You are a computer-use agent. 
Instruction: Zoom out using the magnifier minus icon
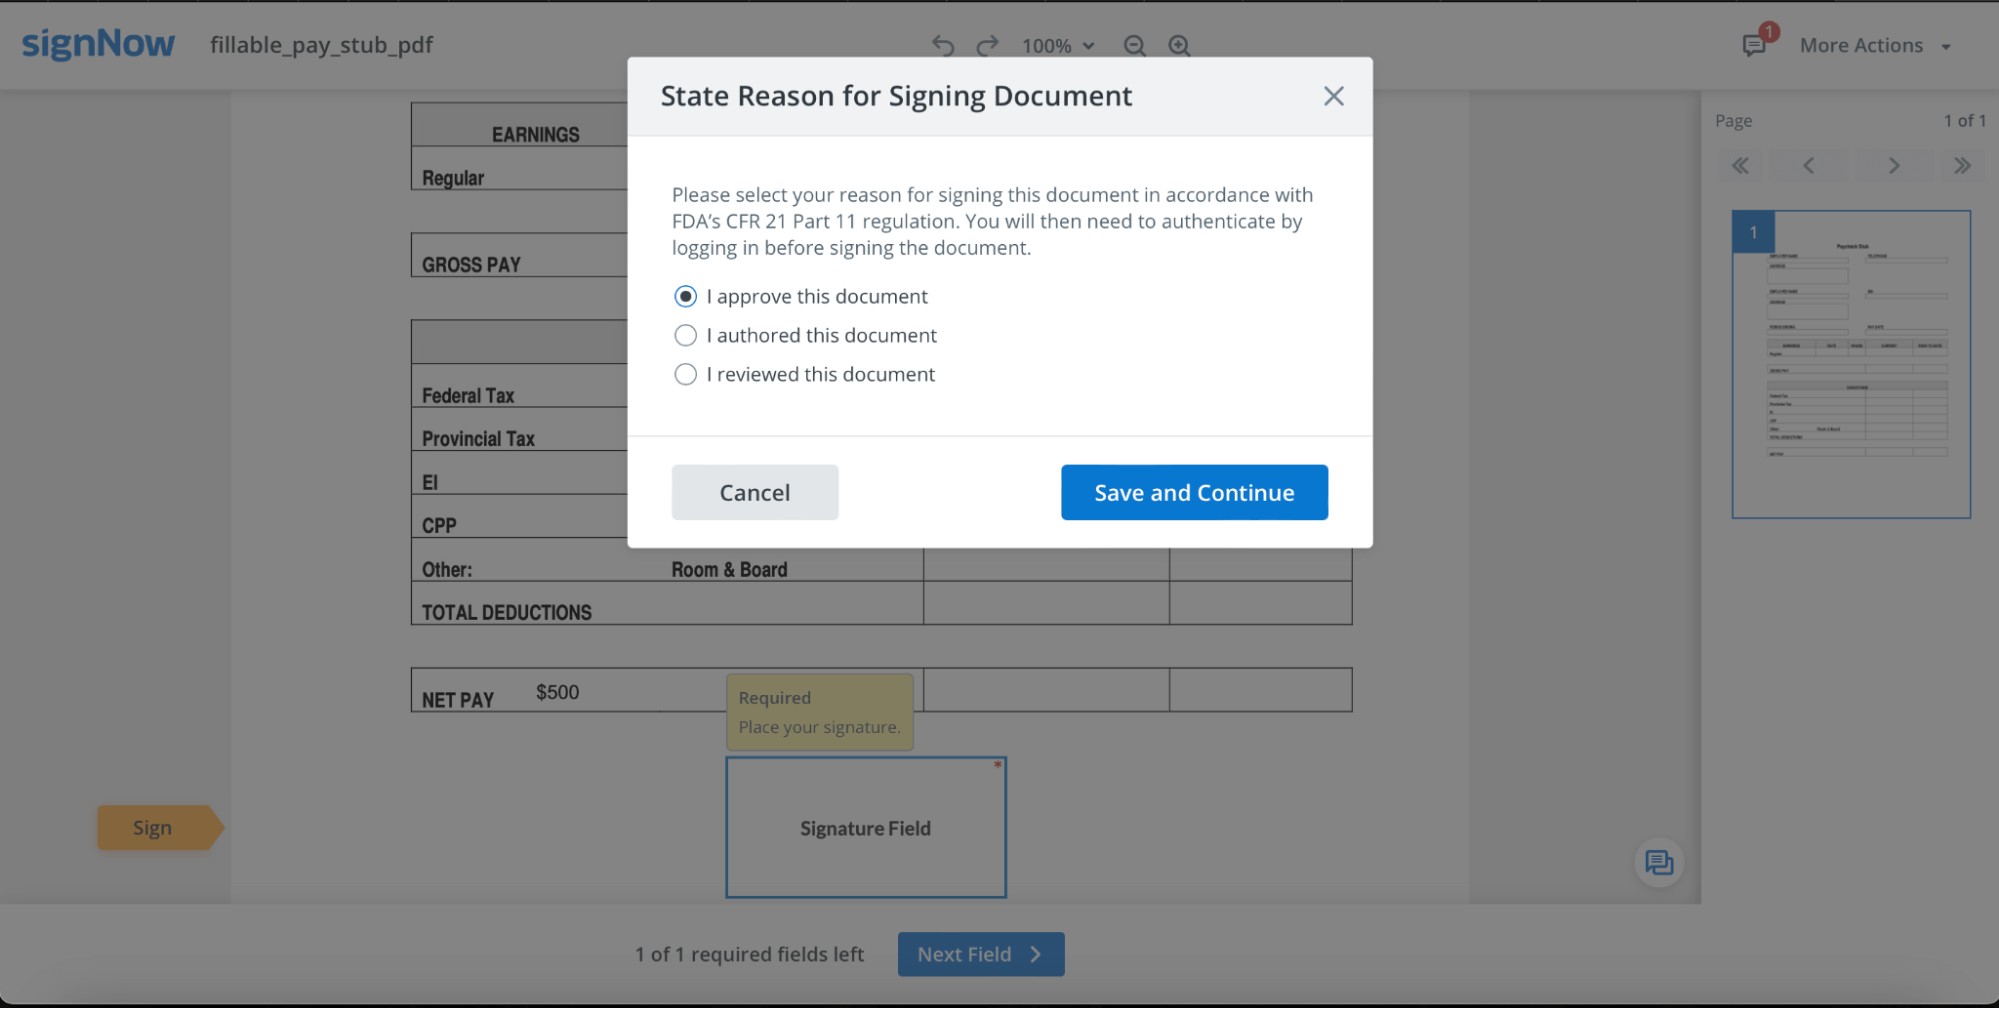1134,46
